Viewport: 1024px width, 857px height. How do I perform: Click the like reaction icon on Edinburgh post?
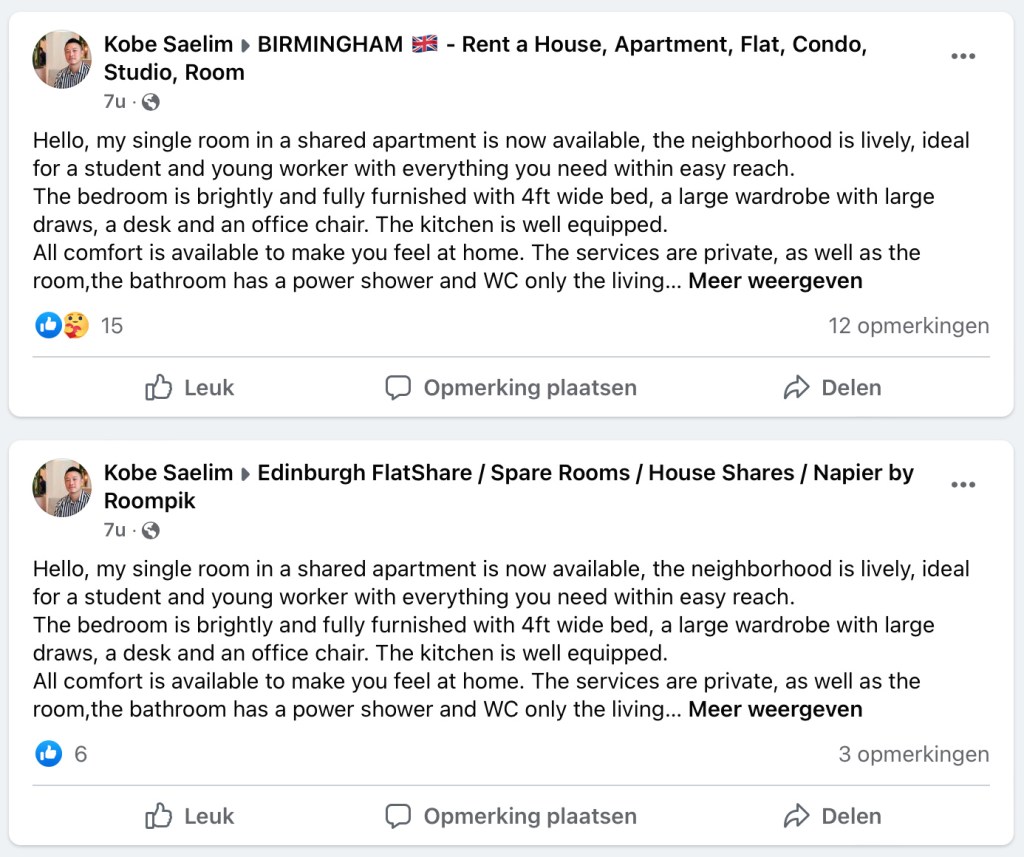(48, 754)
